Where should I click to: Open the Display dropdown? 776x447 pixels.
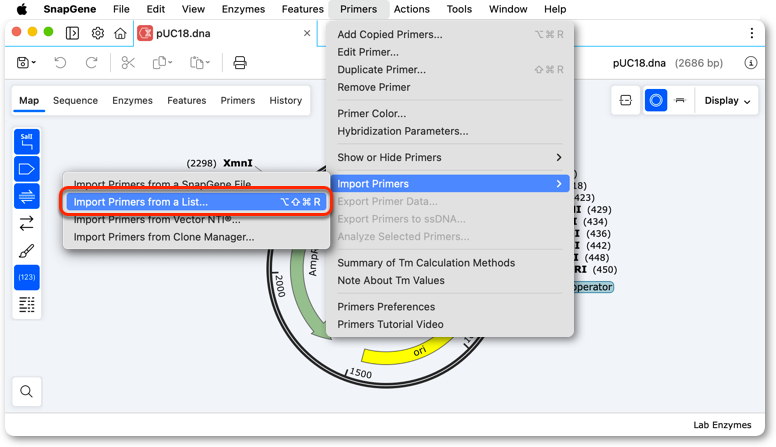(x=727, y=100)
